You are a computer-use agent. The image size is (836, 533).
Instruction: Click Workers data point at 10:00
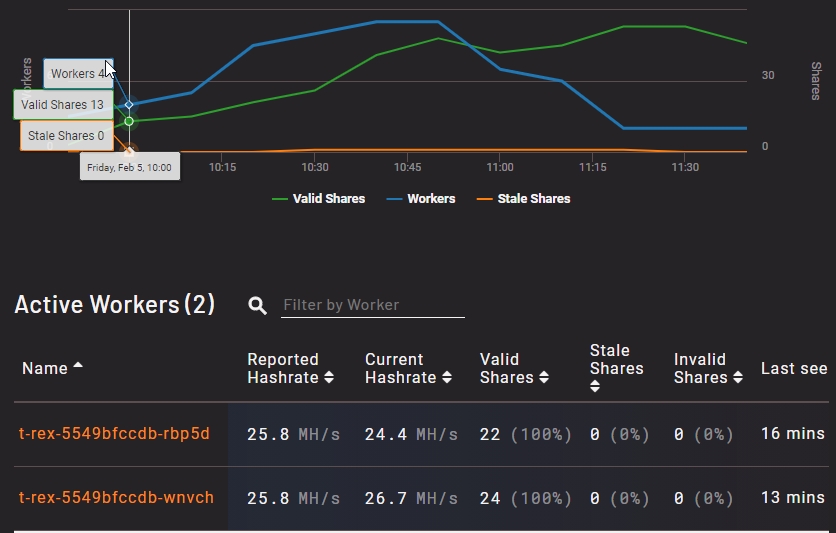pos(129,105)
